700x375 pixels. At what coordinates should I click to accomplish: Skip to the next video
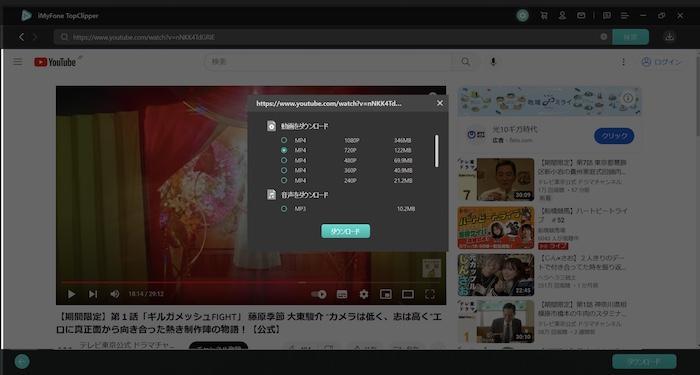tap(93, 294)
